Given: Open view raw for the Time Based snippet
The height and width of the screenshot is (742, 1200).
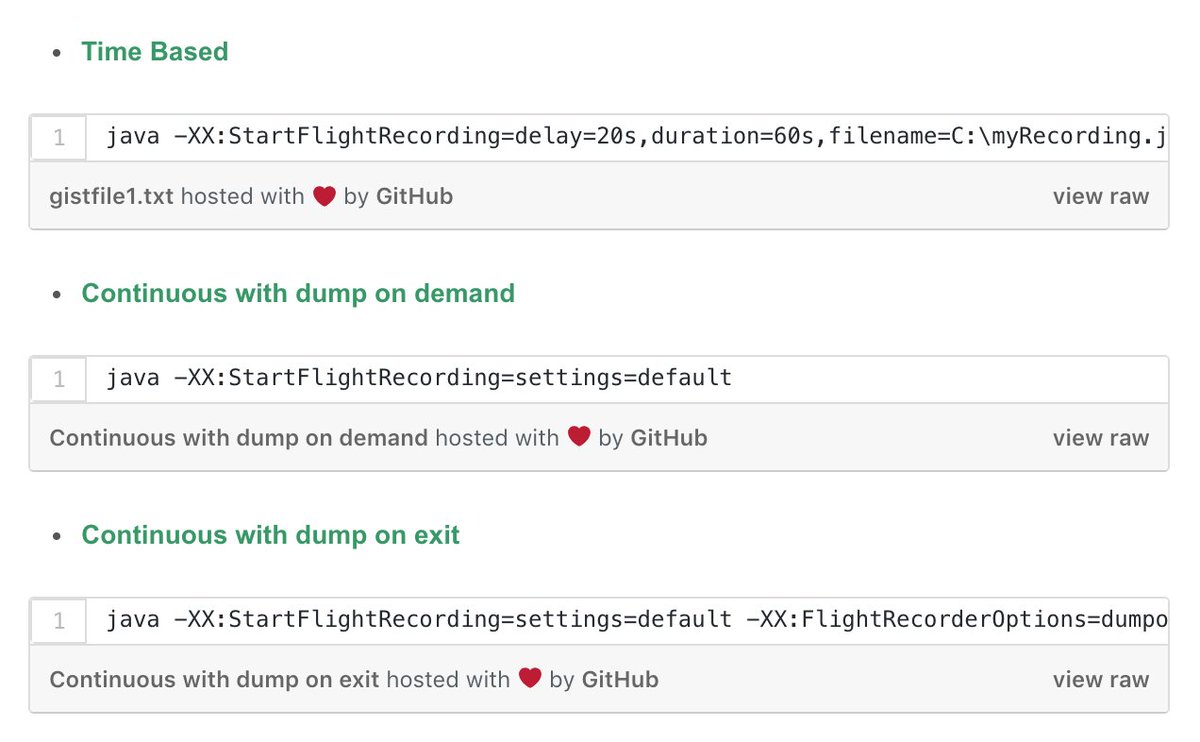Looking at the screenshot, I should (1100, 197).
